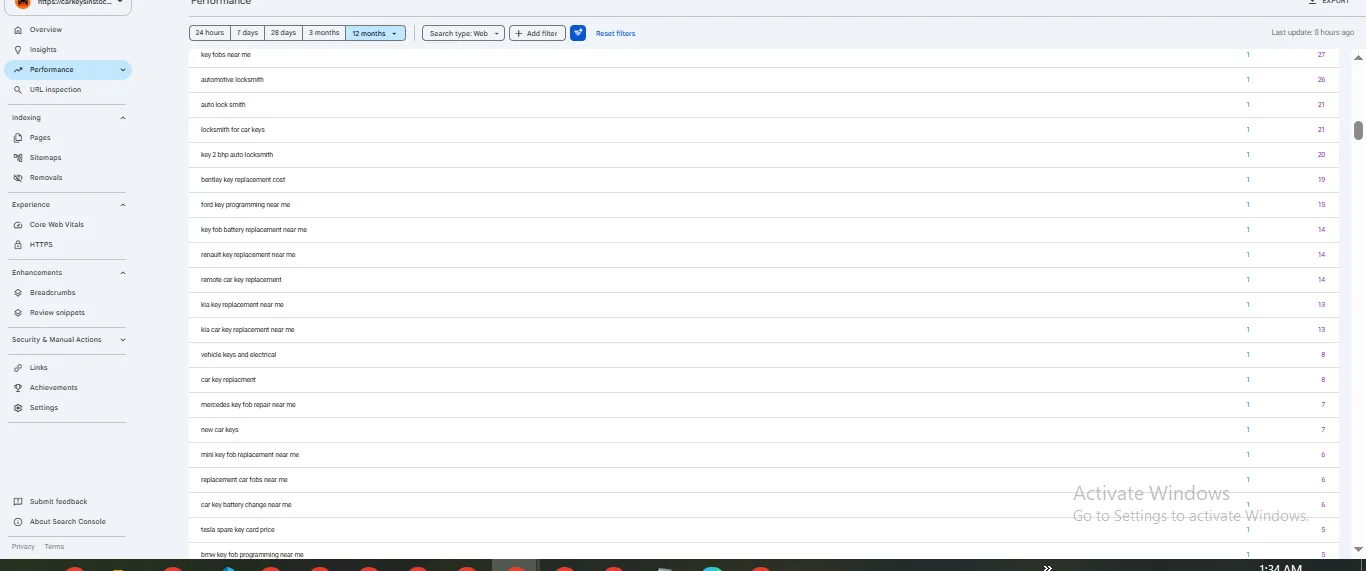This screenshot has width=1366, height=571.
Task: Select query 'mini key fob replacement near me'
Action: point(250,455)
